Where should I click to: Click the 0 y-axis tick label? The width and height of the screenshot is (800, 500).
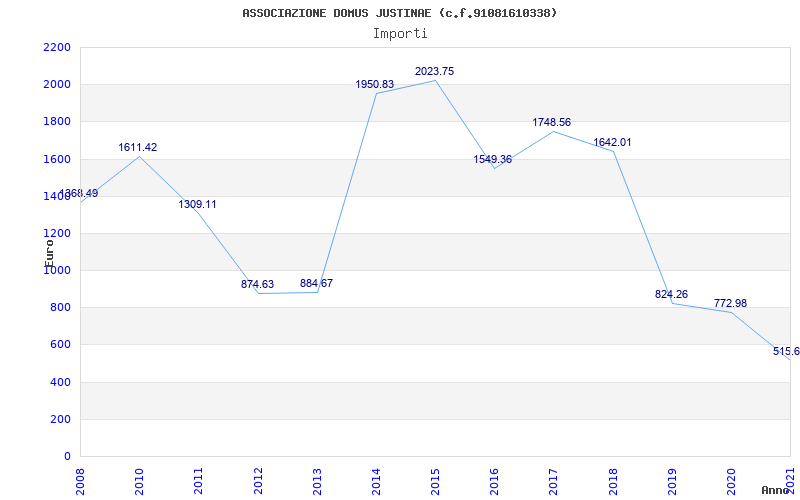click(x=67, y=457)
